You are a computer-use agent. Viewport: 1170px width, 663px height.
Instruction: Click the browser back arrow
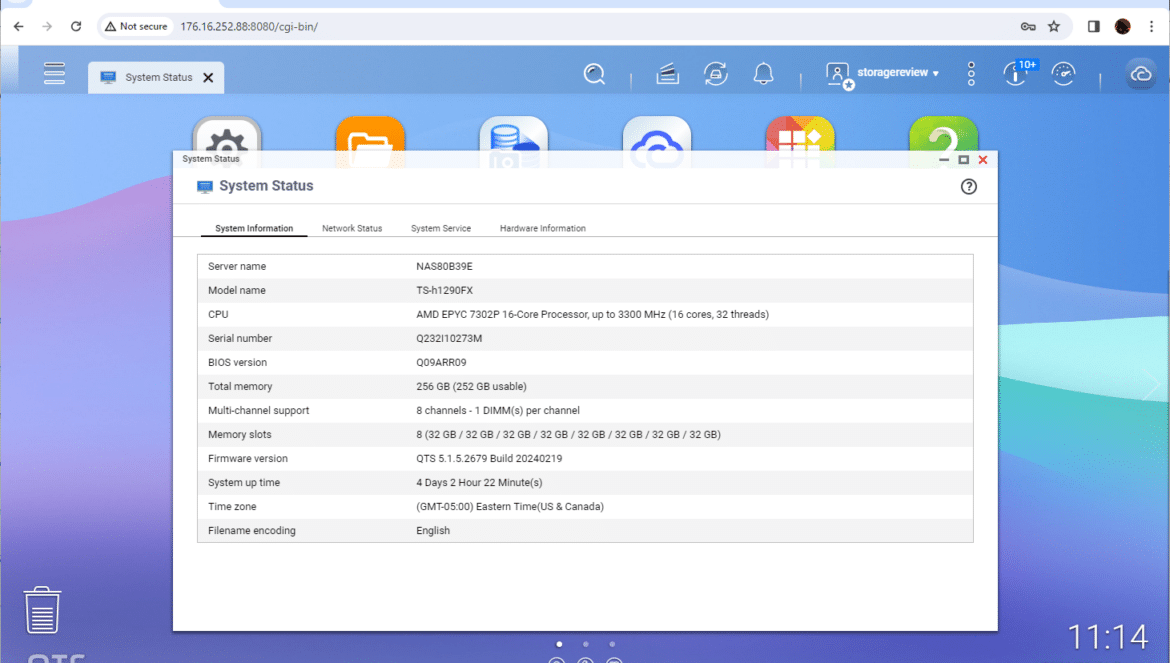pos(19,27)
